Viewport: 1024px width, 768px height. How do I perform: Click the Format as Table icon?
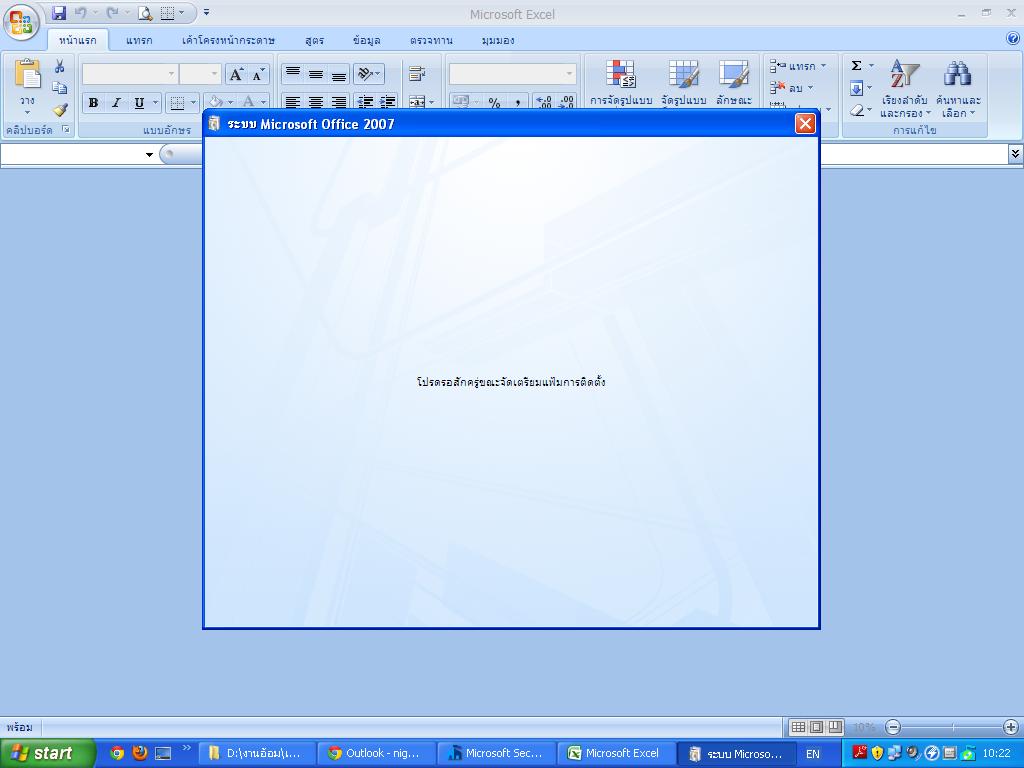point(683,74)
